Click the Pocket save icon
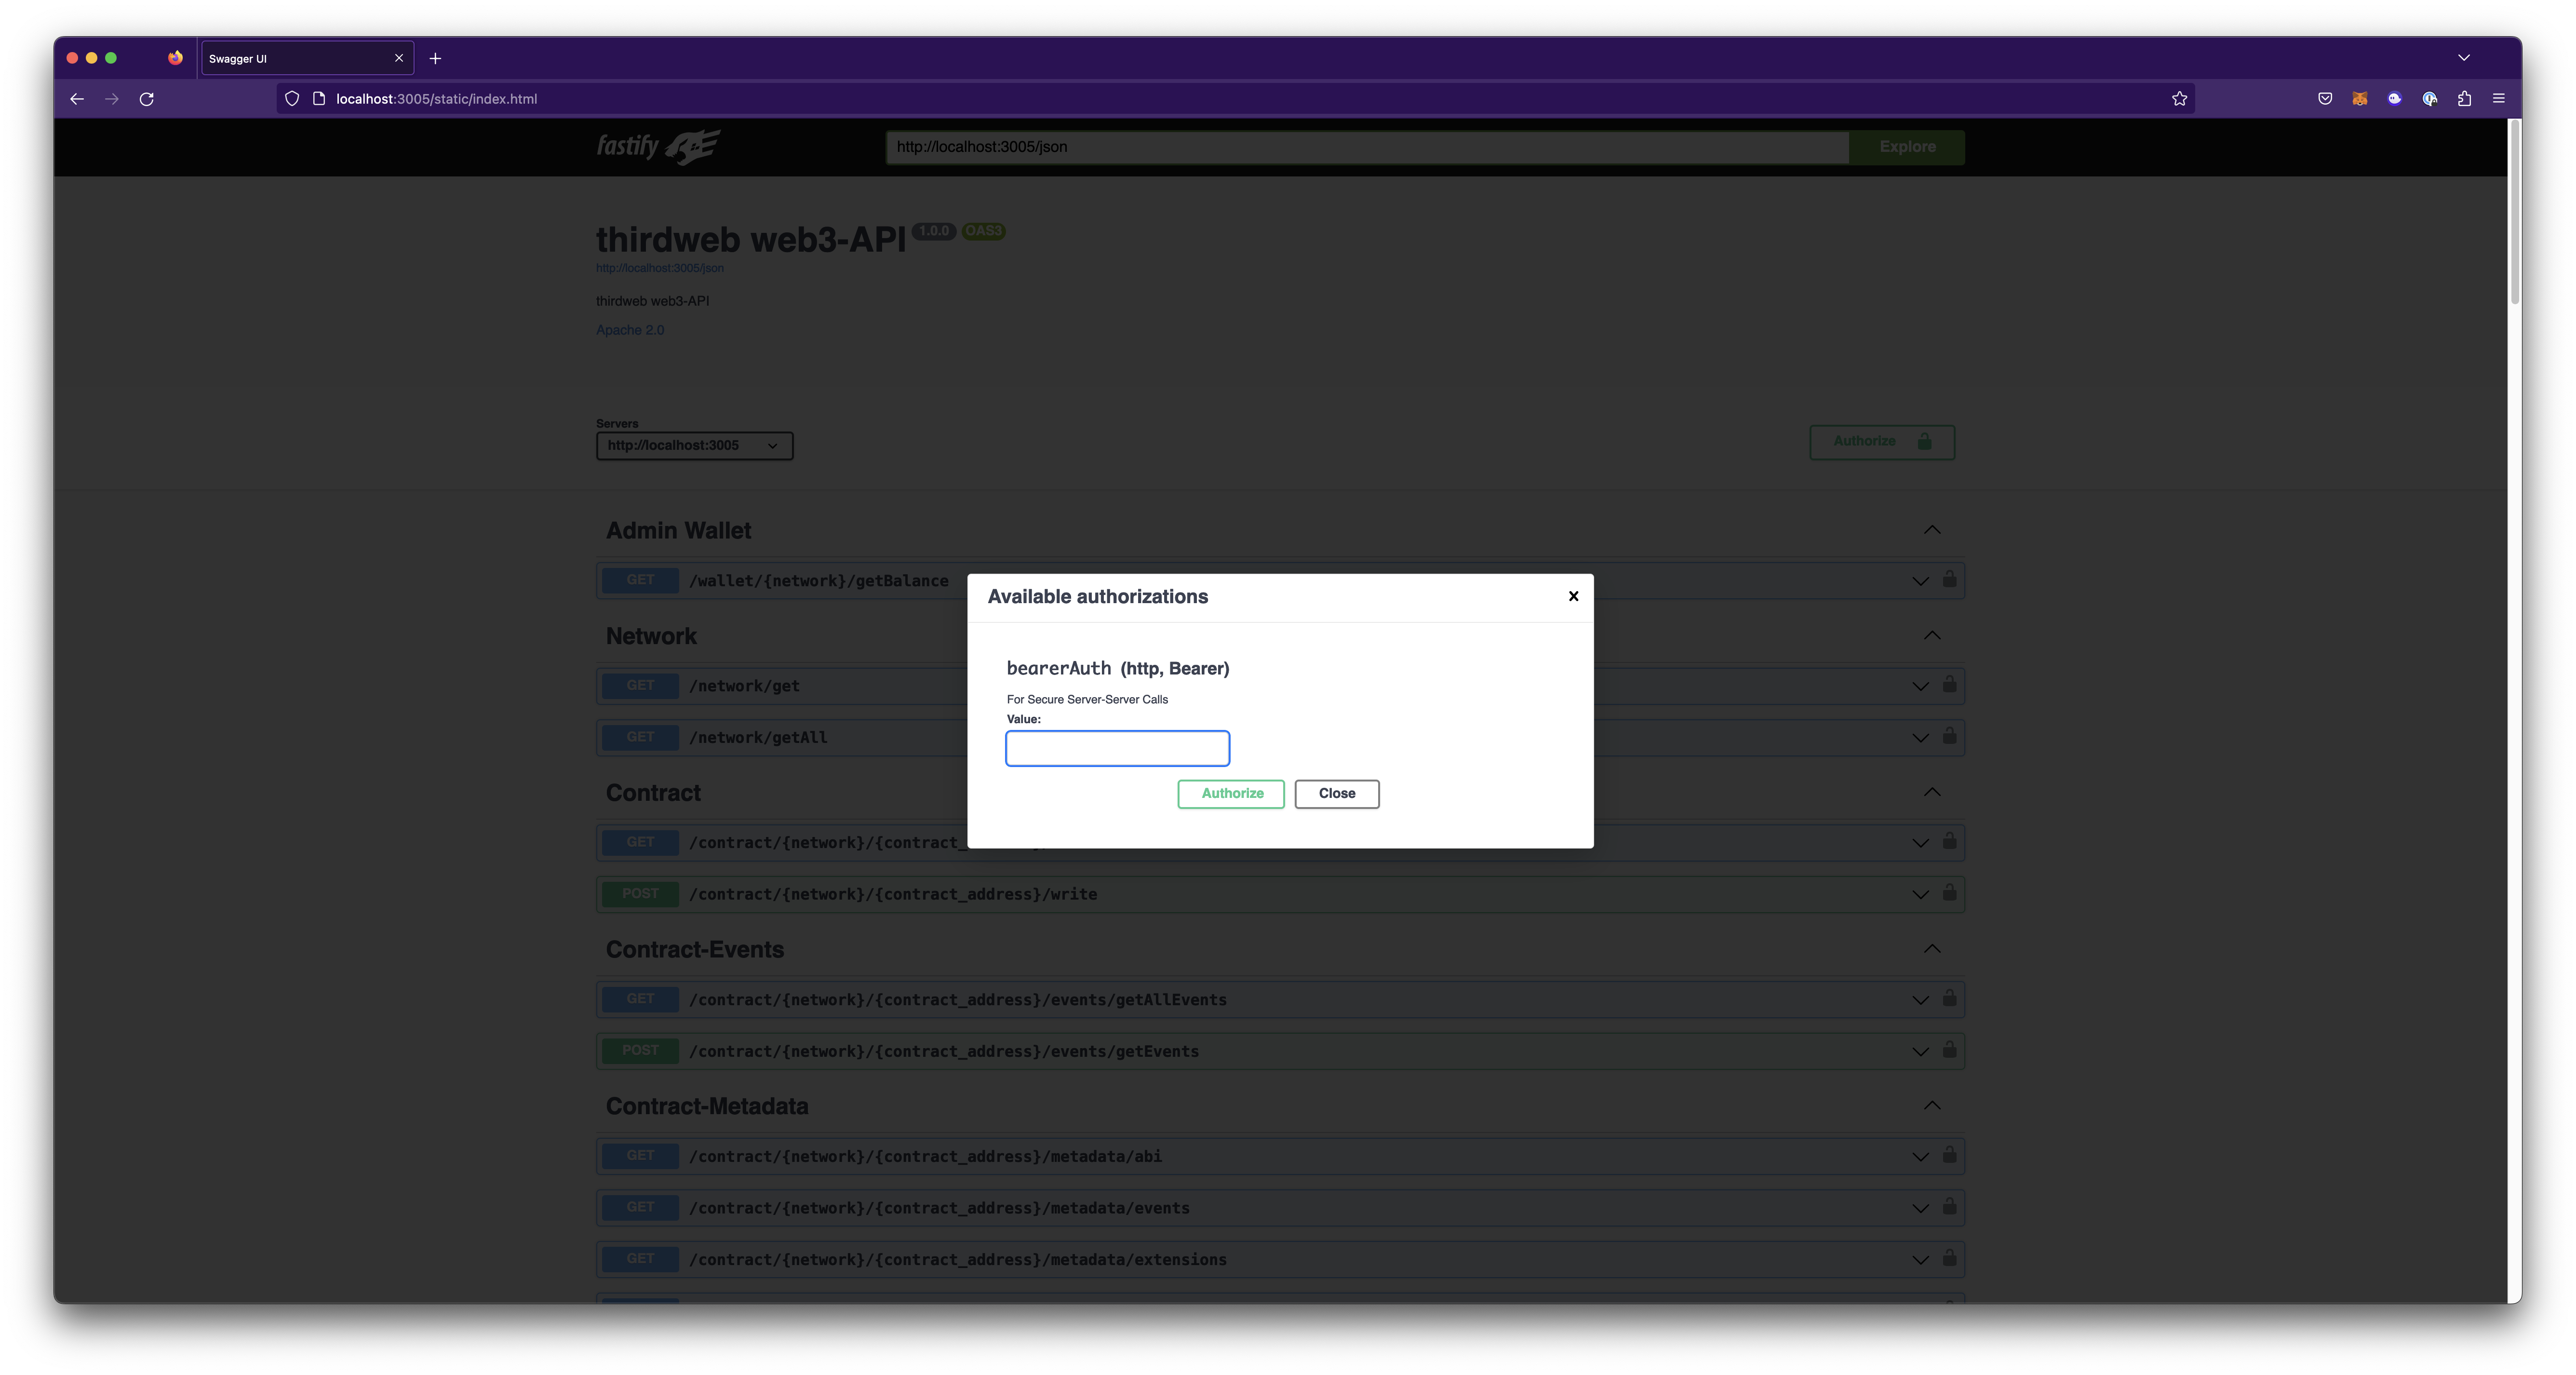2576x1375 pixels. [x=2325, y=99]
